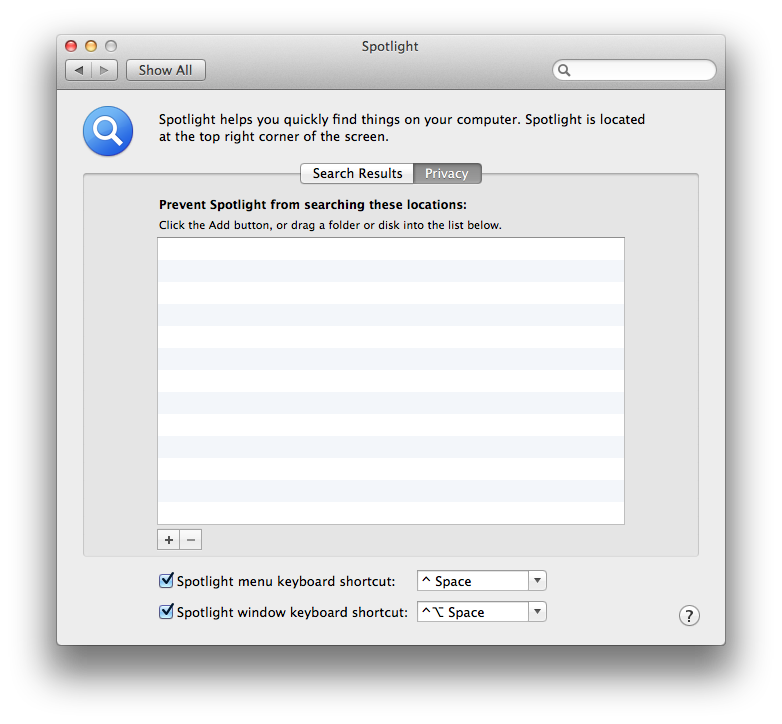Click the back navigation arrow
This screenshot has height=724, width=782.
[79, 70]
